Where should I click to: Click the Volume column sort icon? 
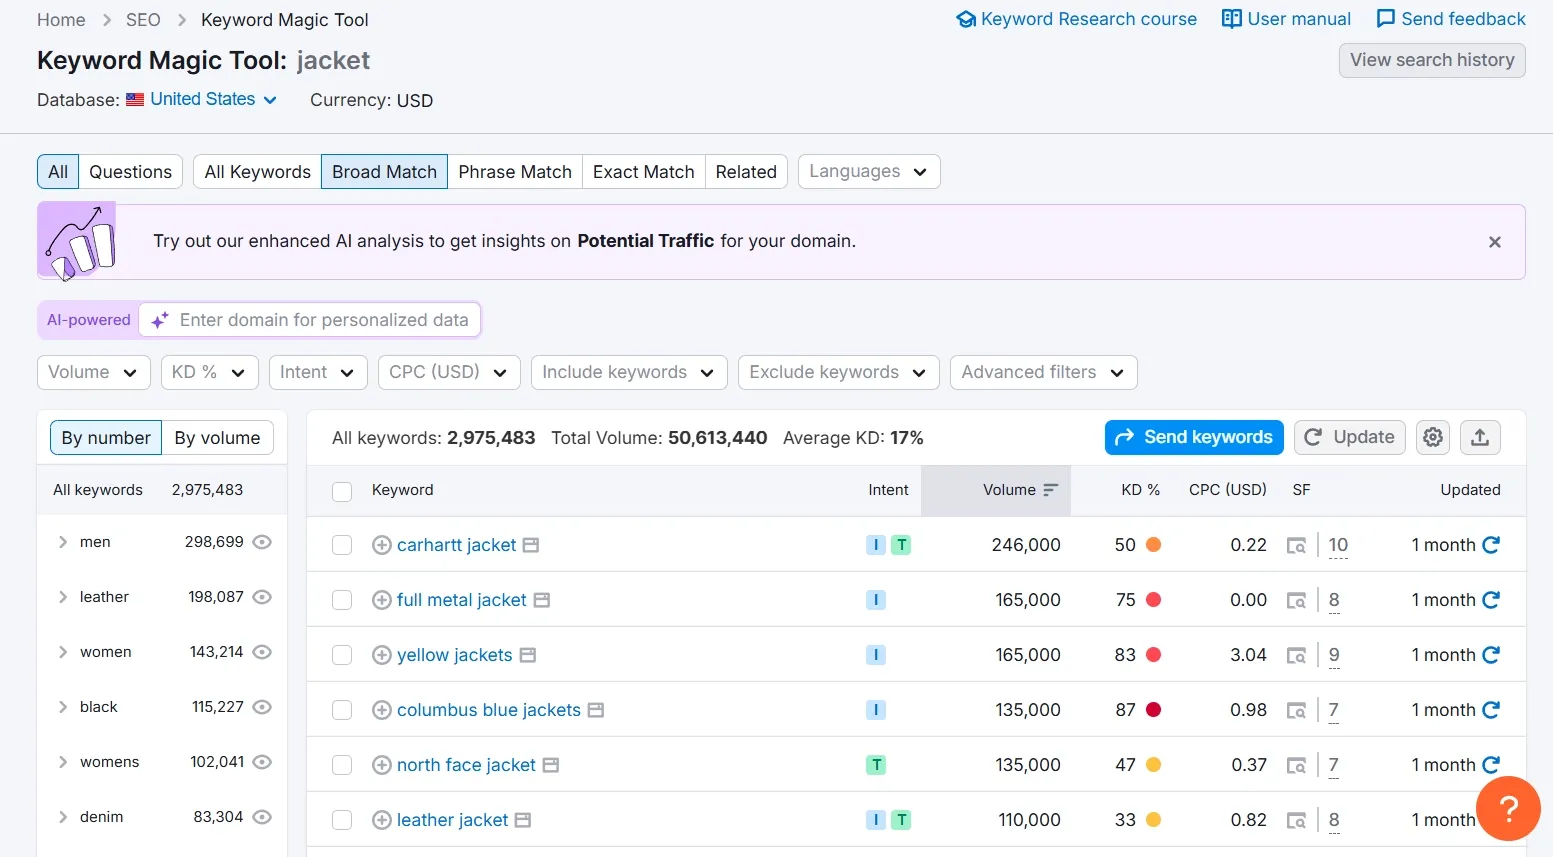point(1050,490)
